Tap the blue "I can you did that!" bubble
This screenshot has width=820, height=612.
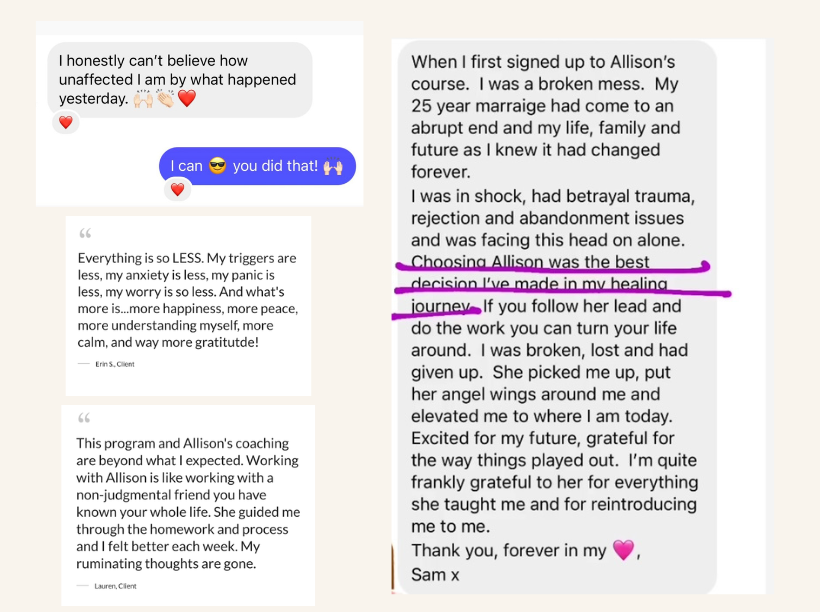(257, 166)
